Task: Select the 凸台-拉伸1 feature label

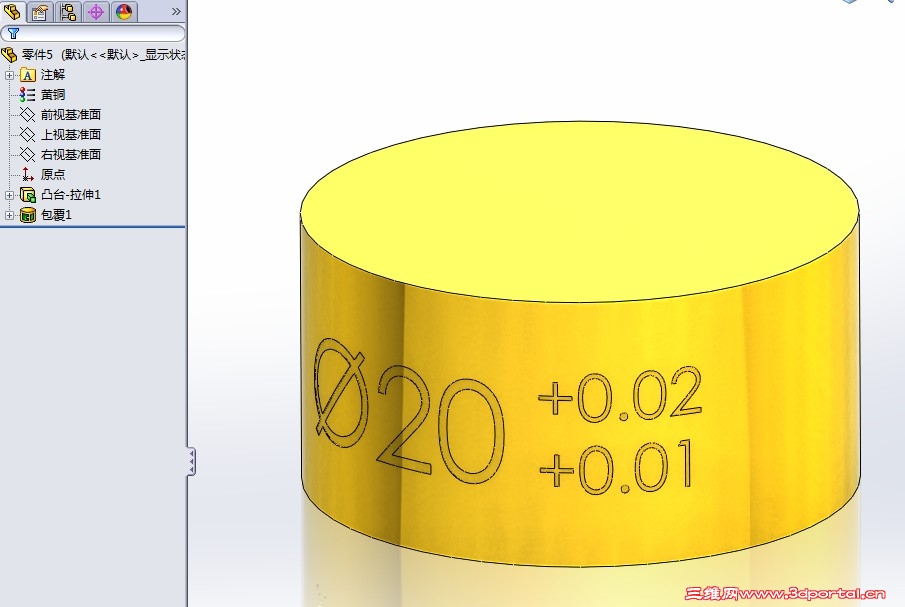Action: tap(70, 195)
